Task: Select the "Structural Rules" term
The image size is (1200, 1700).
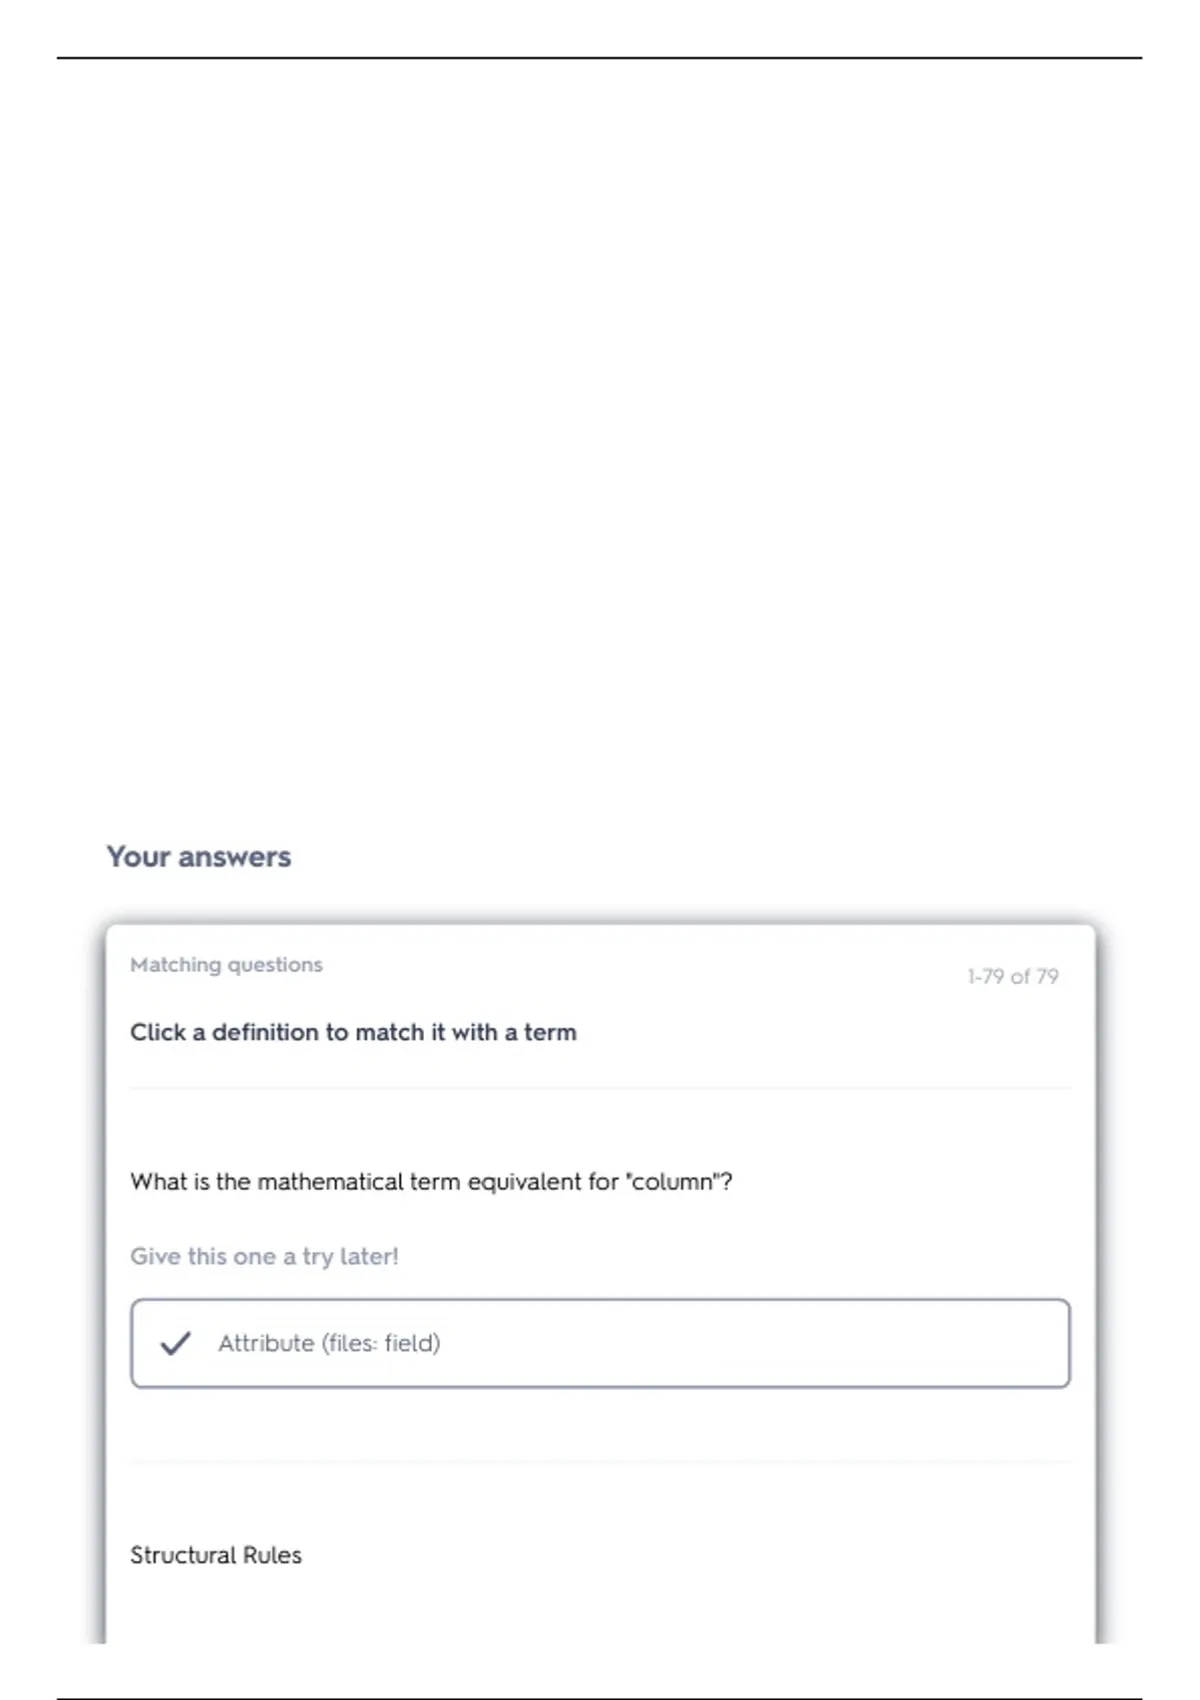Action: 216,1555
